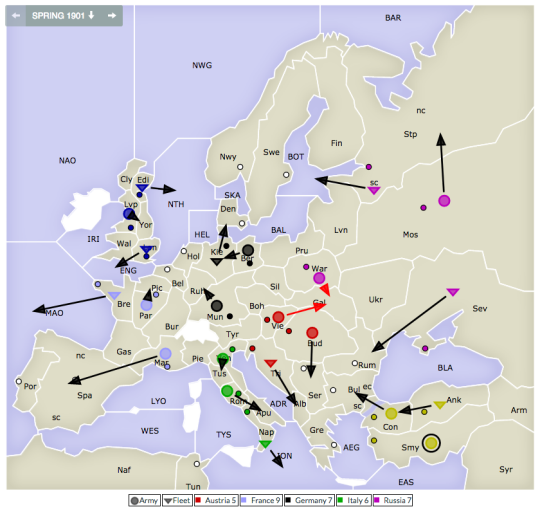This screenshot has height=516, width=540.
Task: Select the English army in Liverpool
Action: 129,214
